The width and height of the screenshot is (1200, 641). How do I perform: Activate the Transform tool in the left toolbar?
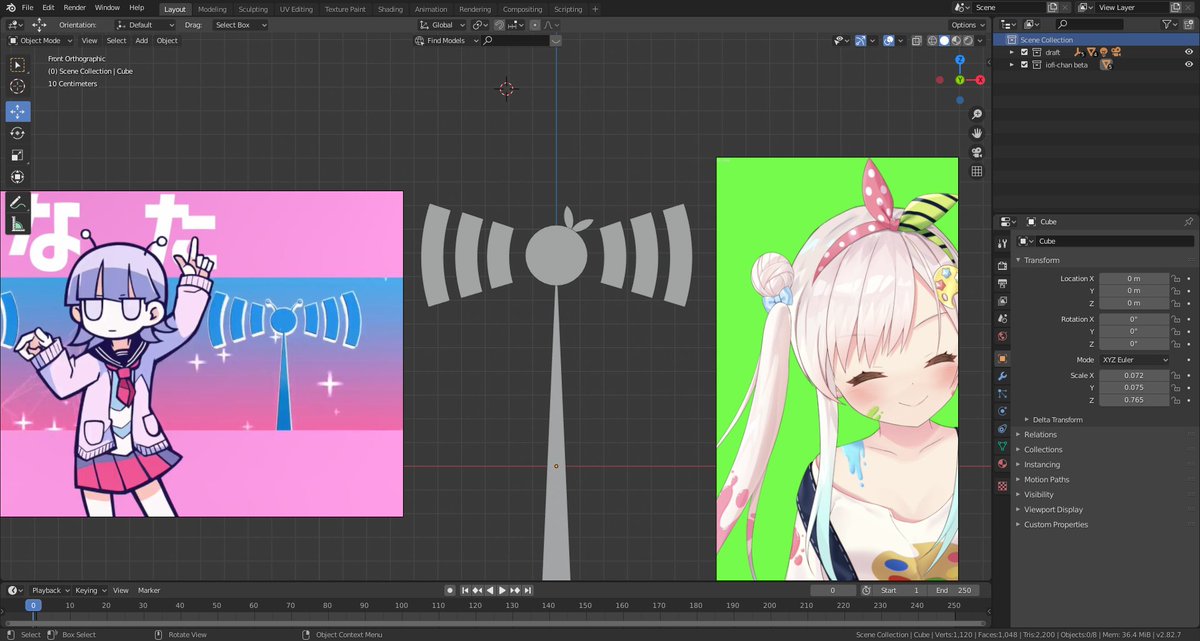coord(18,177)
